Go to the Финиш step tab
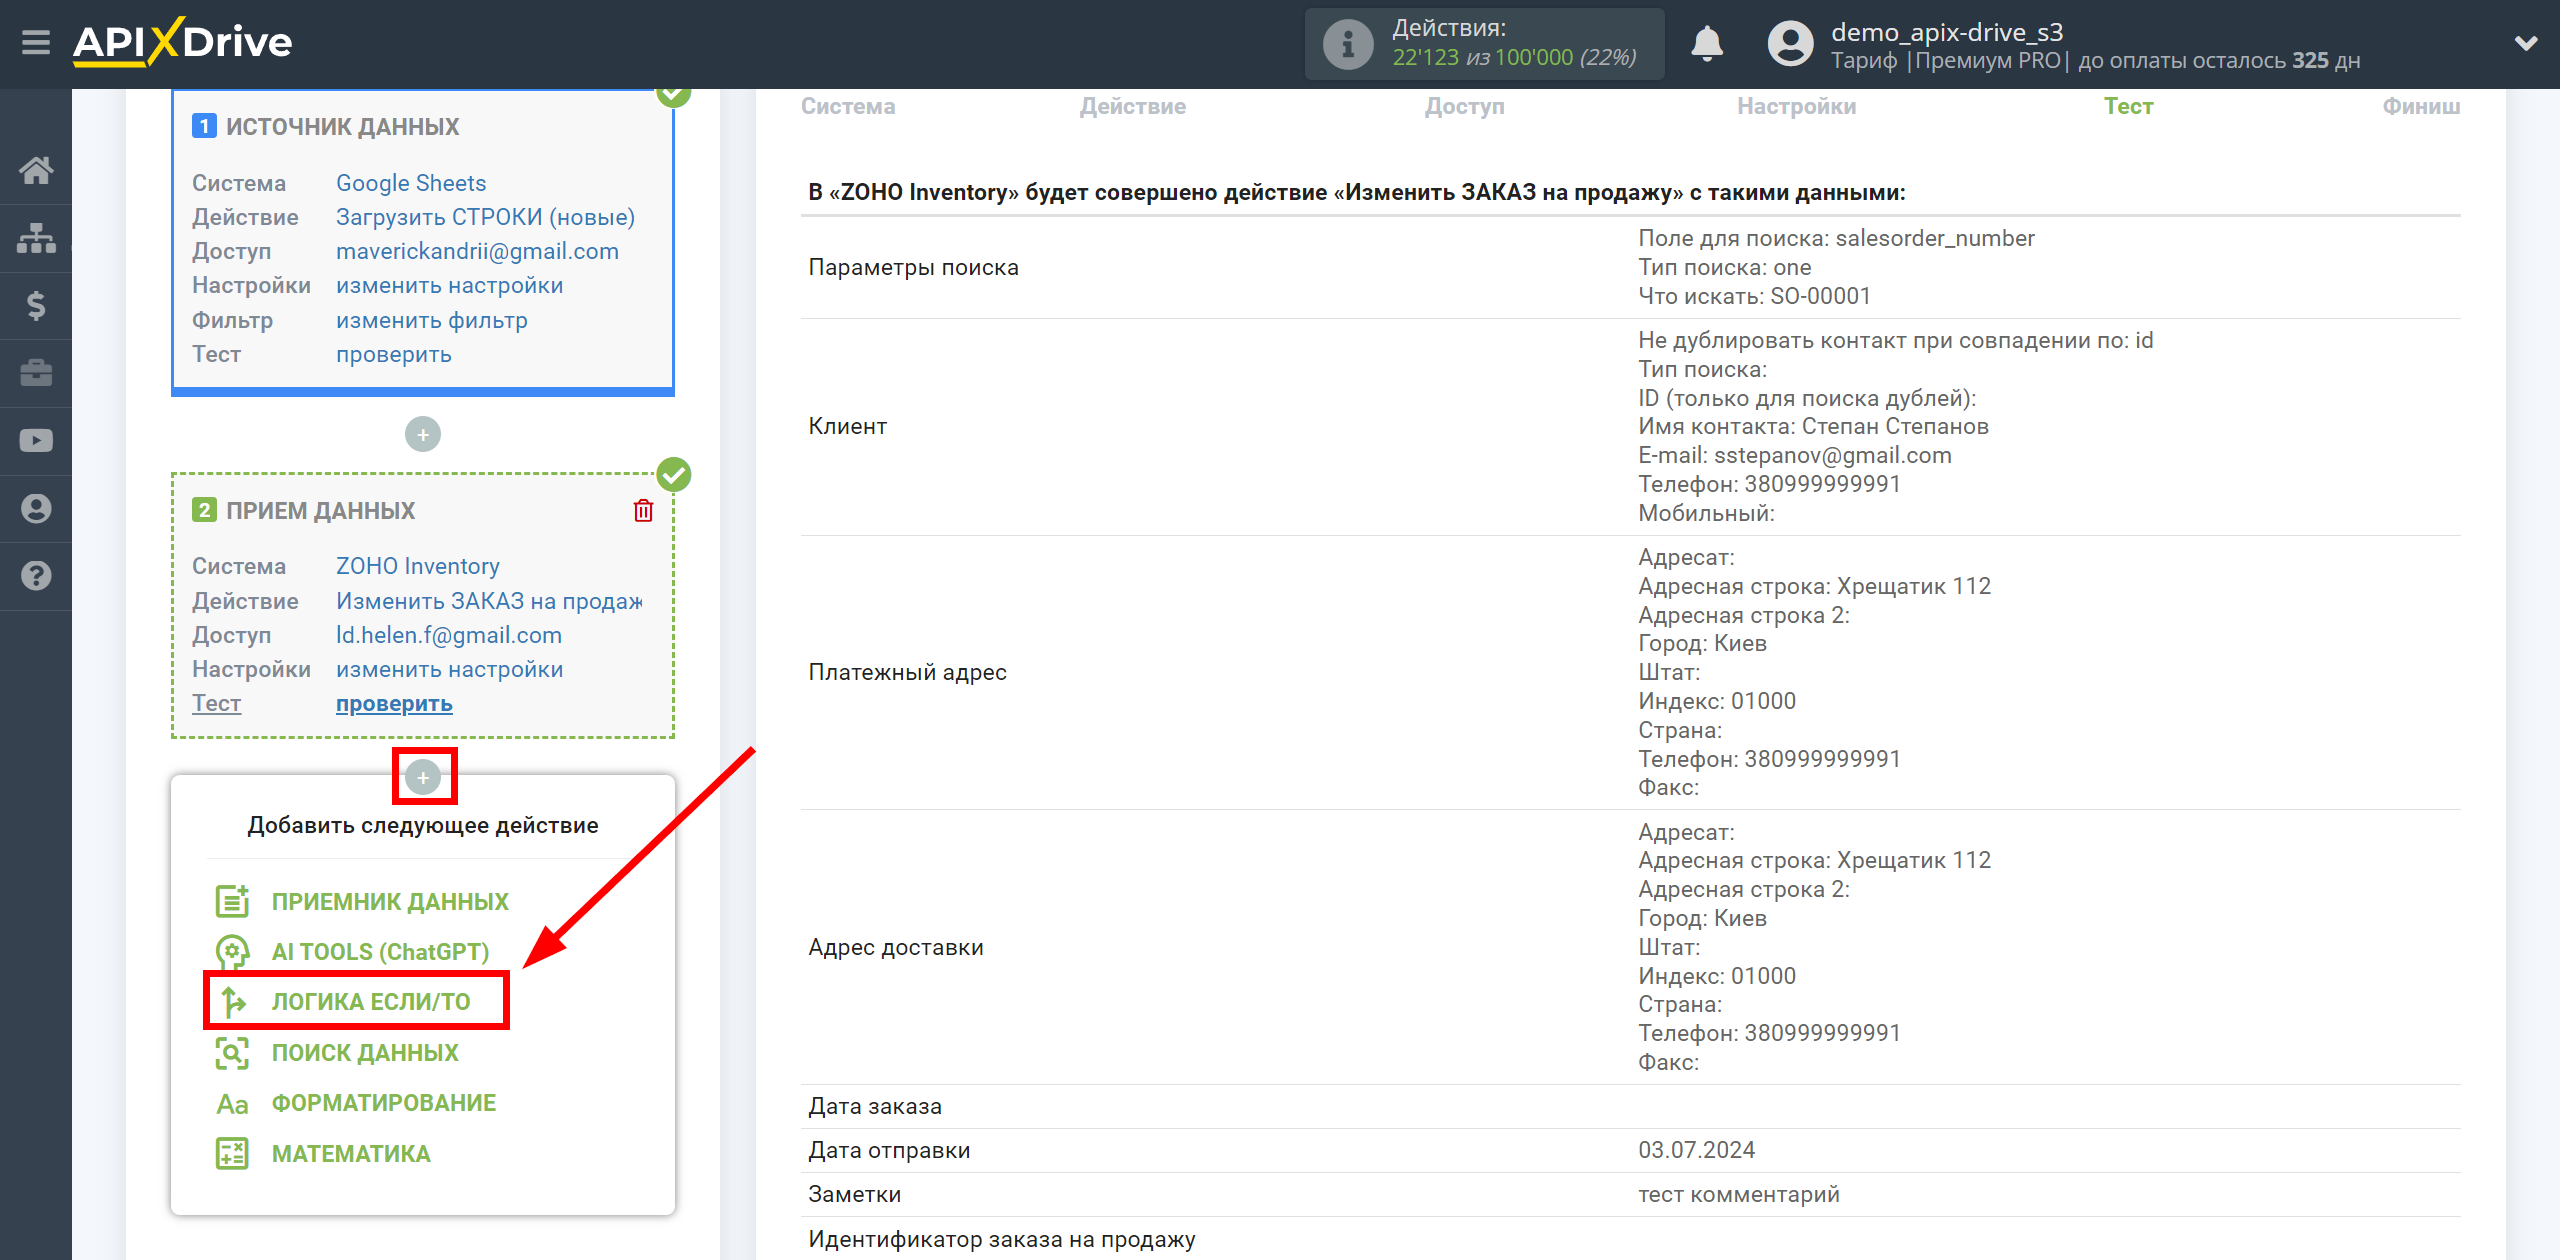The image size is (2560, 1260). [x=2421, y=106]
